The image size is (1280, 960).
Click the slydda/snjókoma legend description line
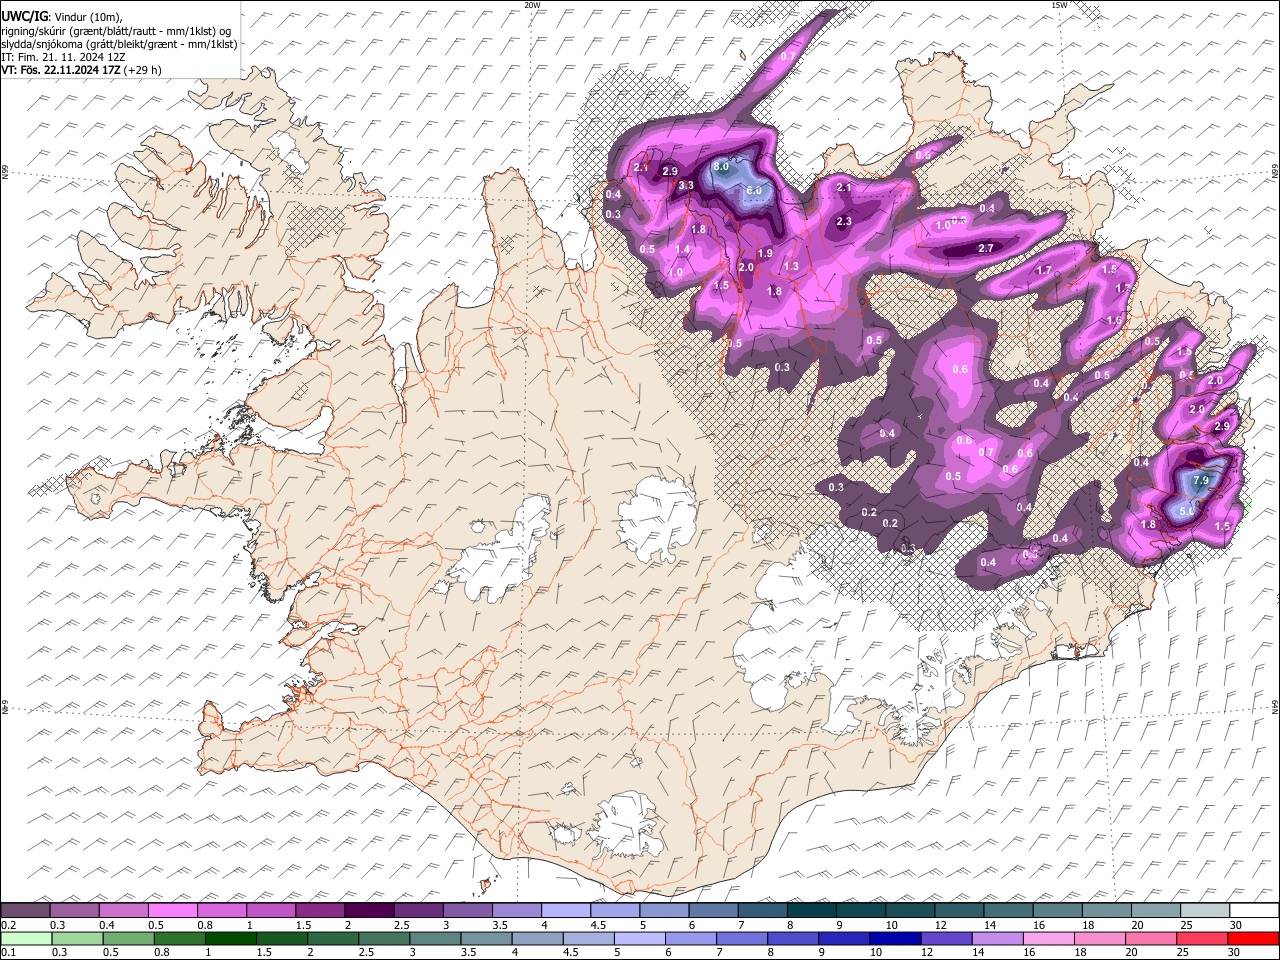coord(119,44)
